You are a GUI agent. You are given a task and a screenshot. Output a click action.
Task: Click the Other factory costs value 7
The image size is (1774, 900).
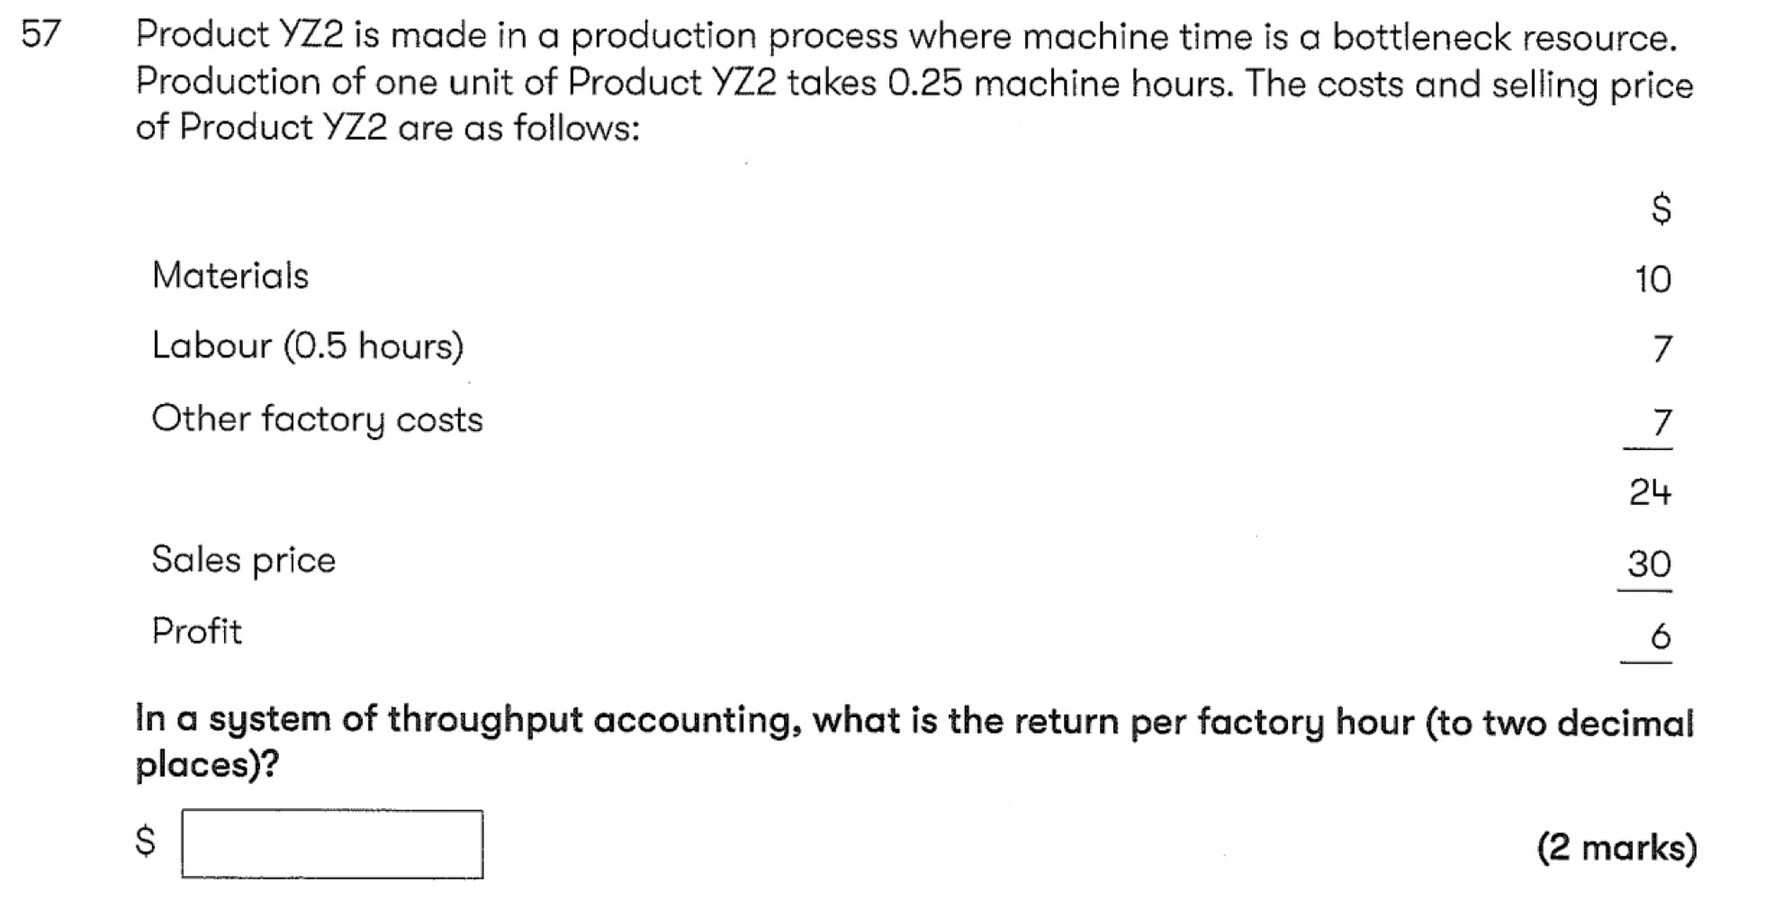click(1661, 423)
